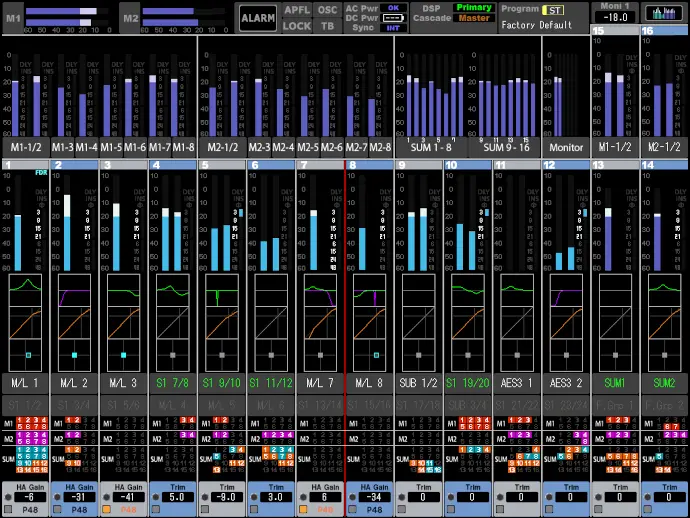
Task: Click the M1 level bar meter at top
Action: pyautogui.click(x=67, y=17)
